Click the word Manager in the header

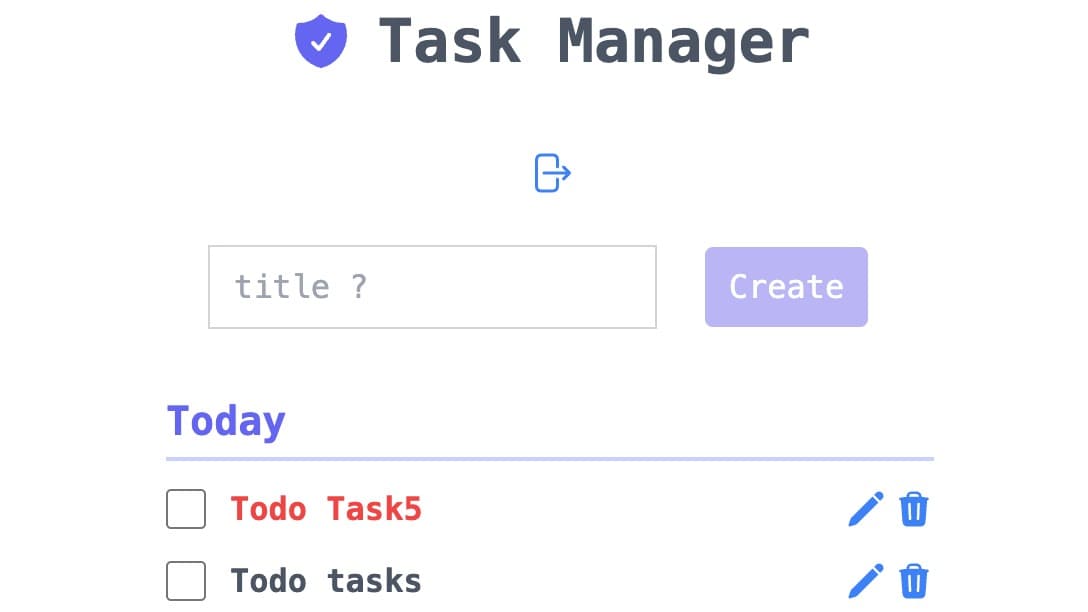tap(684, 42)
